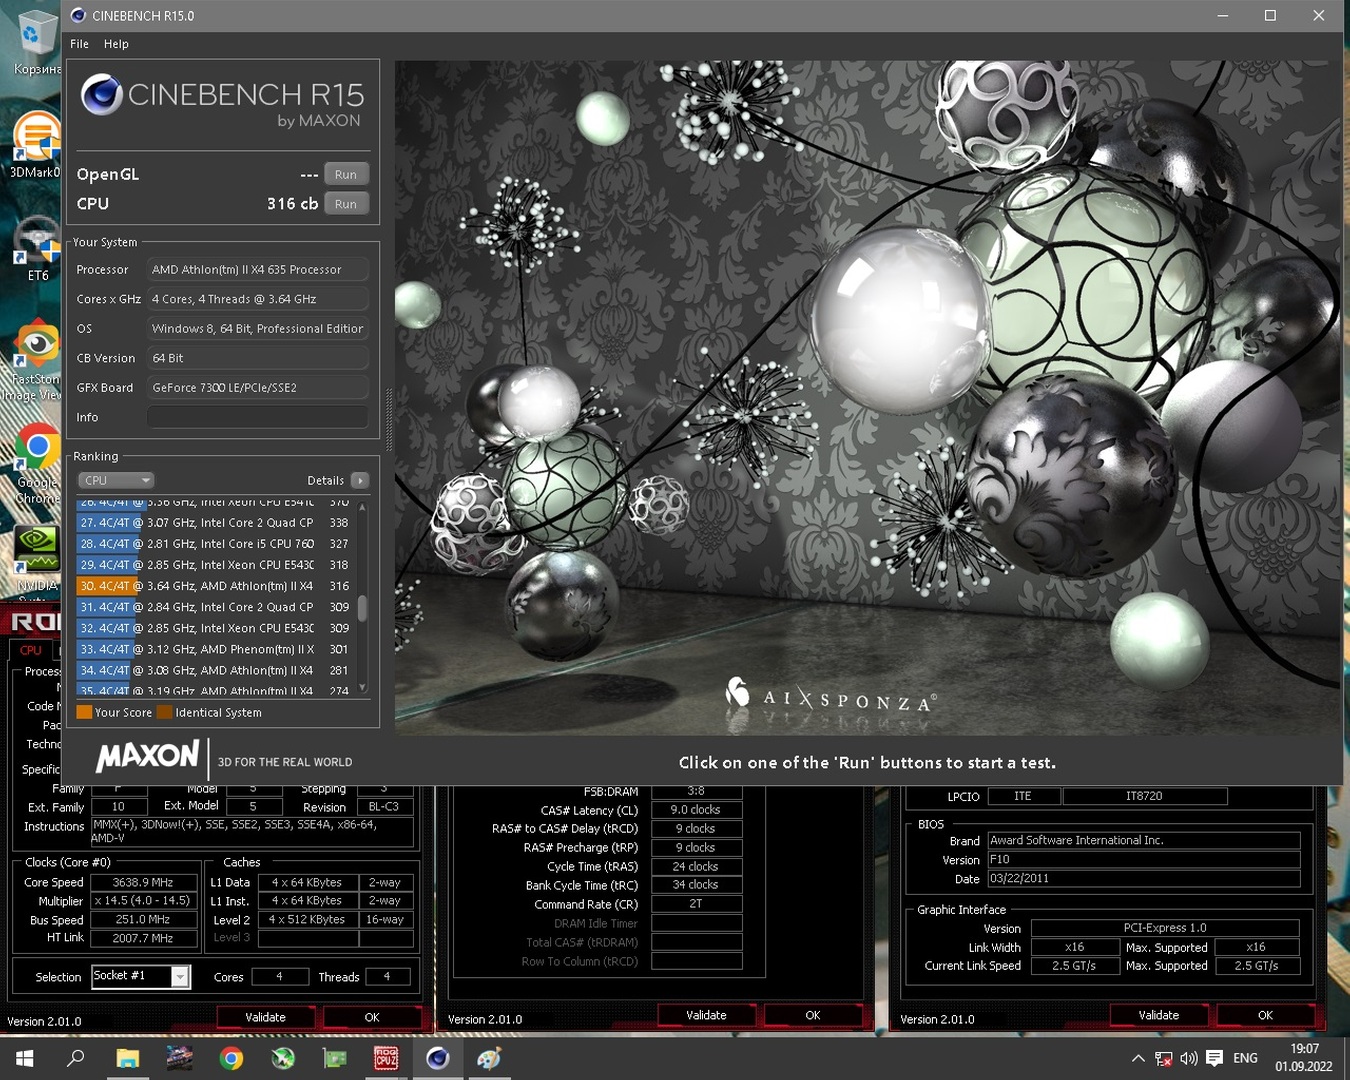Select highlighted ranking row 30 AMD Athlon II X4
Viewport: 1350px width, 1080px height.
click(x=214, y=586)
